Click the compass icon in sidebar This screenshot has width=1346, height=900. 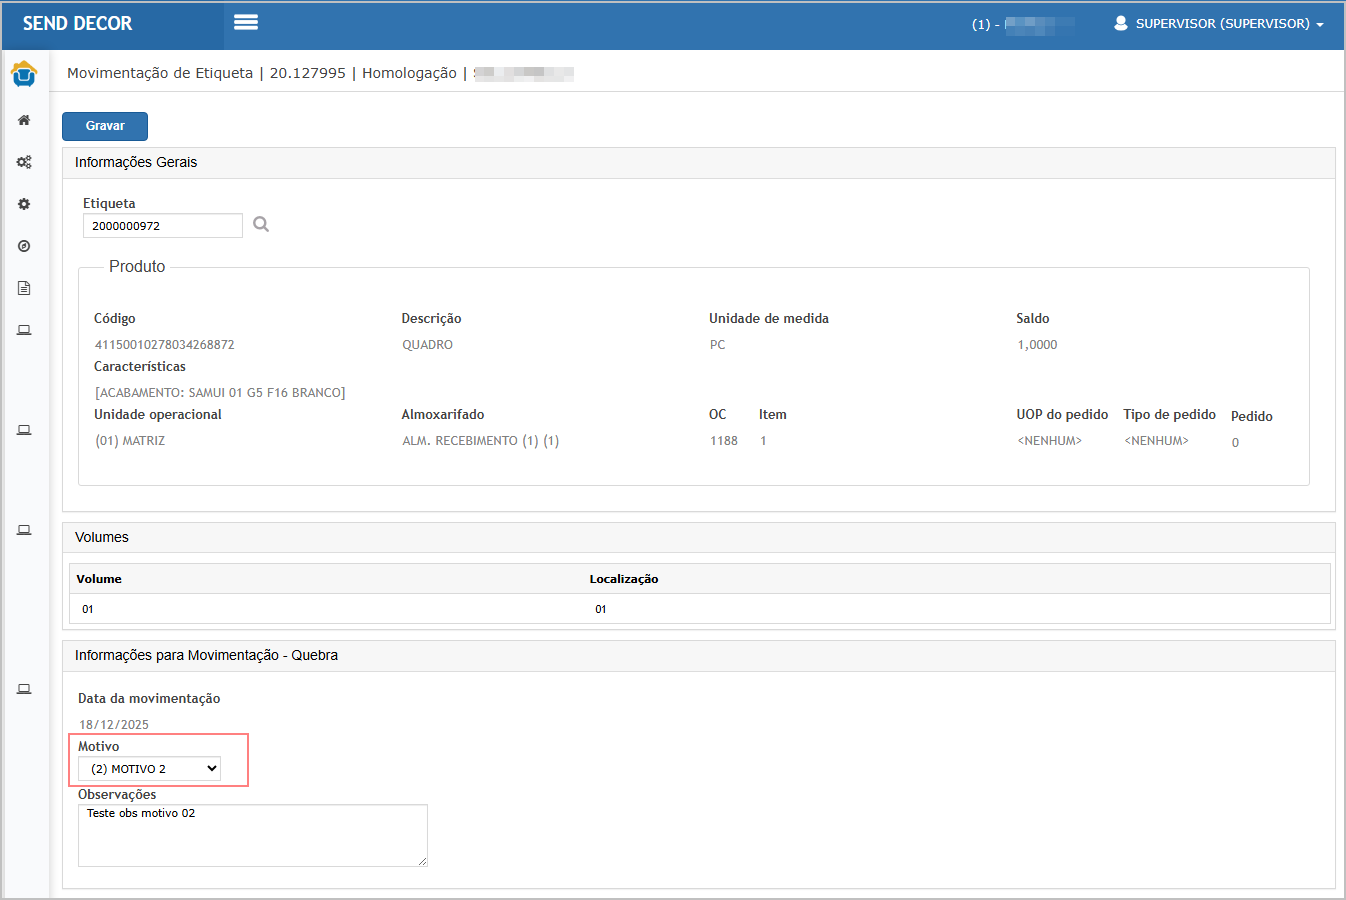point(24,246)
